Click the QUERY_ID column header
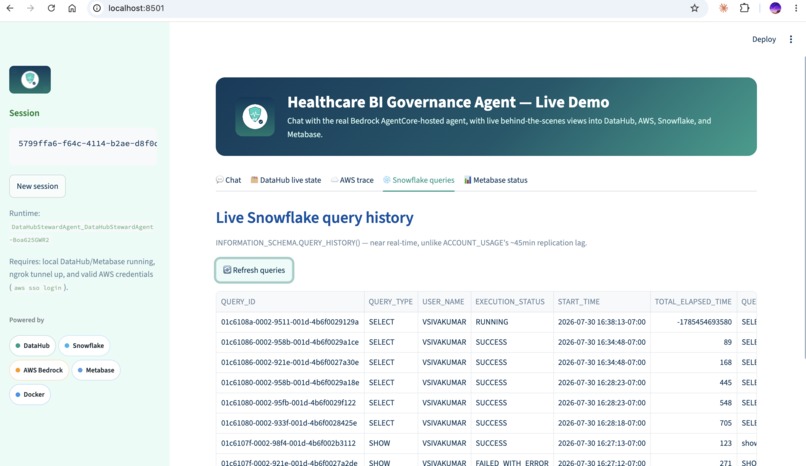This screenshot has height=466, width=806. [x=290, y=302]
